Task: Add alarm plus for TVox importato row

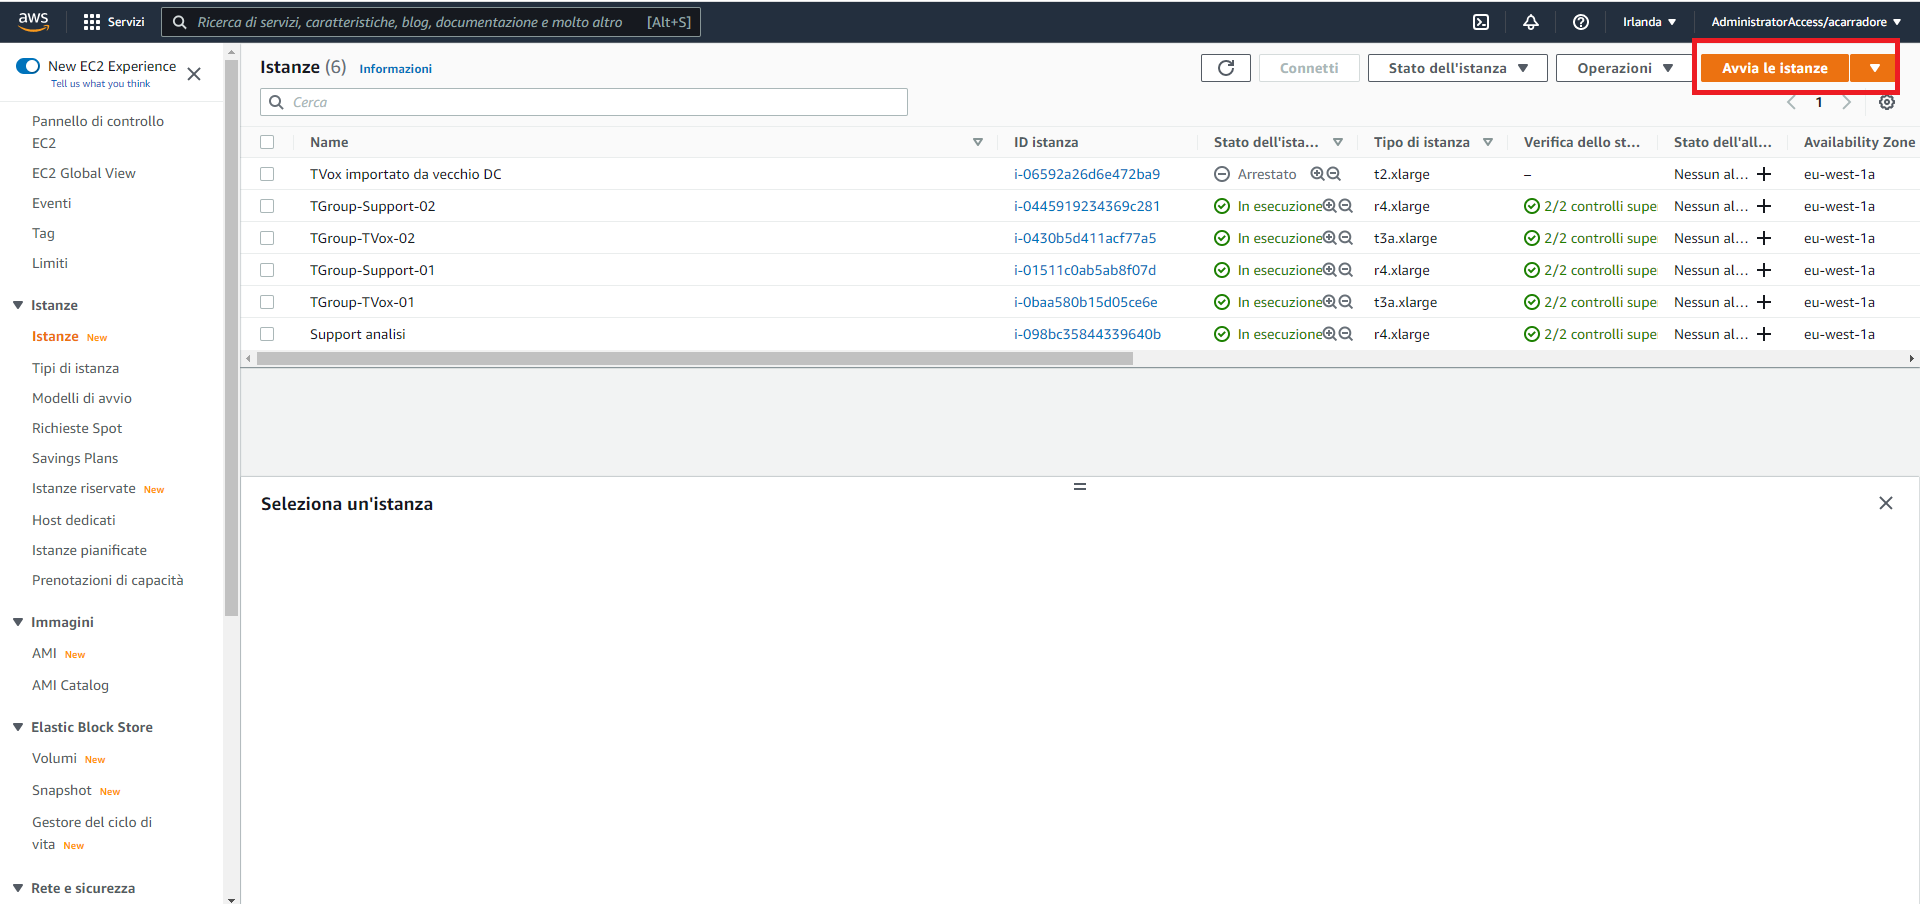Action: (1764, 174)
